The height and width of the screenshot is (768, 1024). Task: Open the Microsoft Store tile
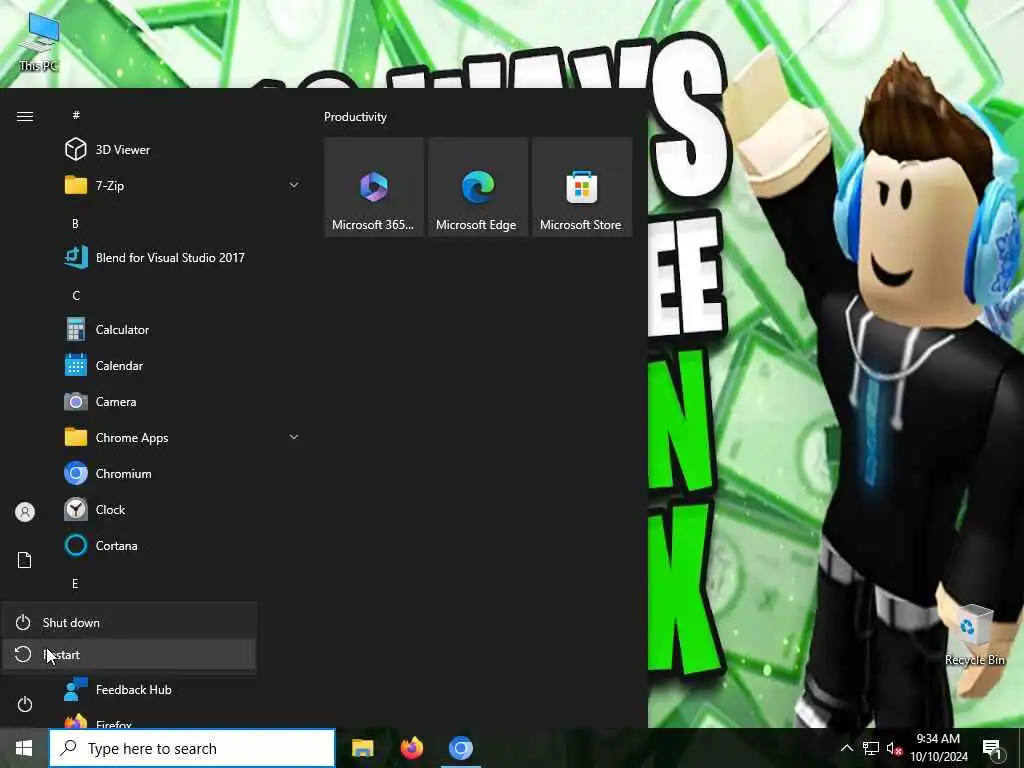pyautogui.click(x=581, y=187)
